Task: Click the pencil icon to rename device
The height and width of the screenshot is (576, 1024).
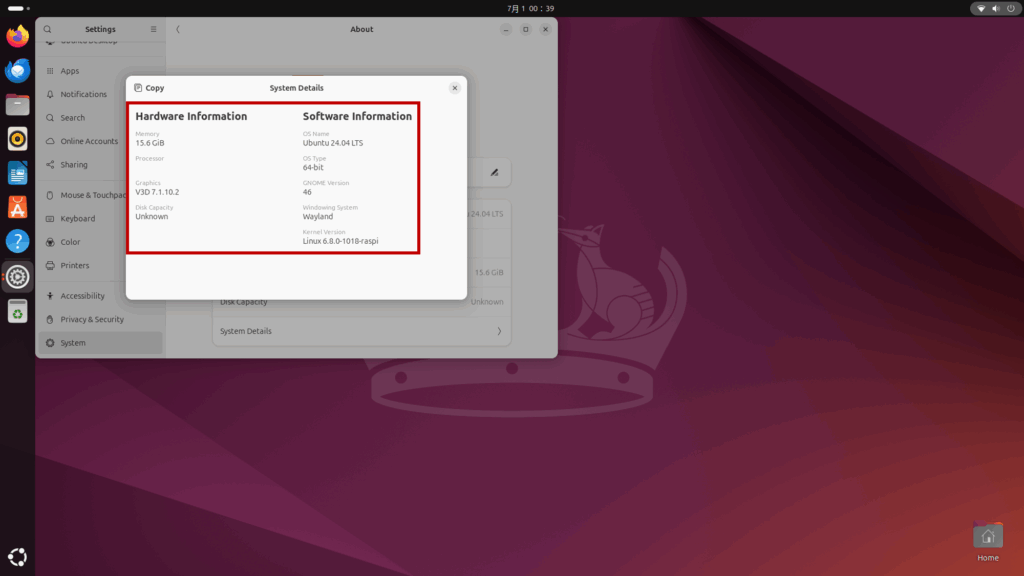Action: tap(493, 172)
